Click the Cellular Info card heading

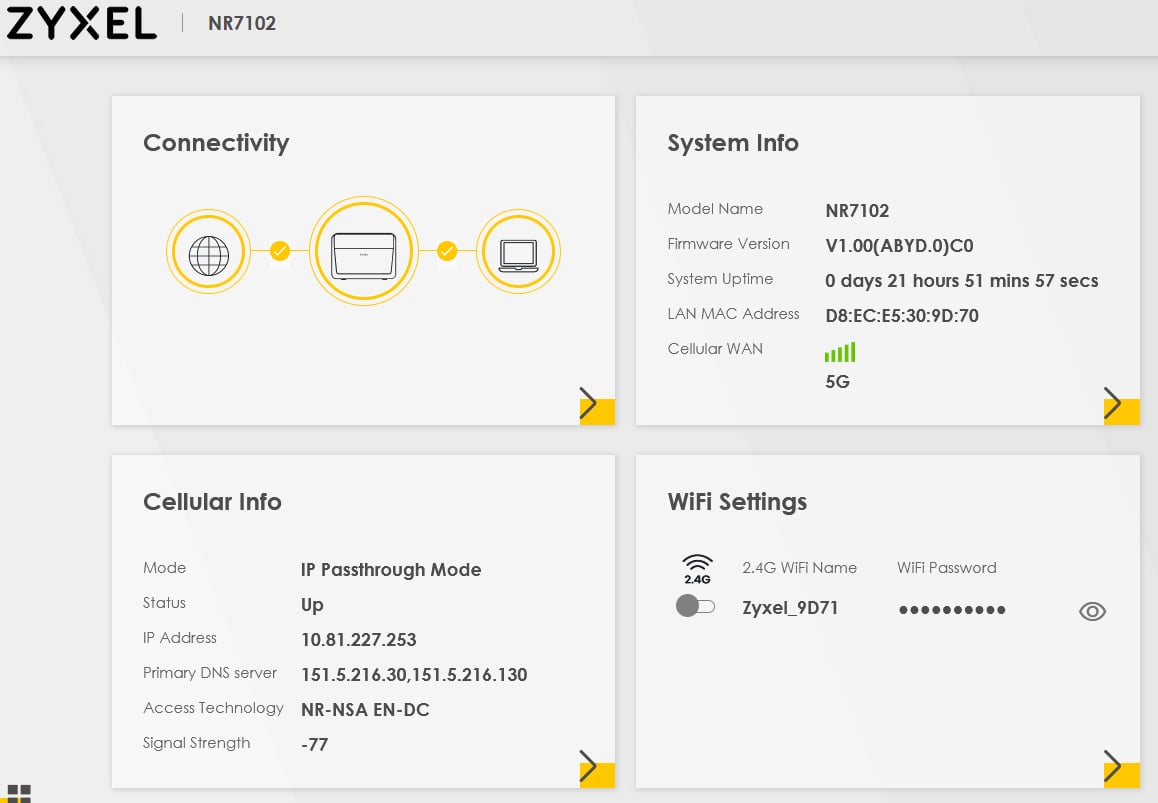click(x=212, y=502)
